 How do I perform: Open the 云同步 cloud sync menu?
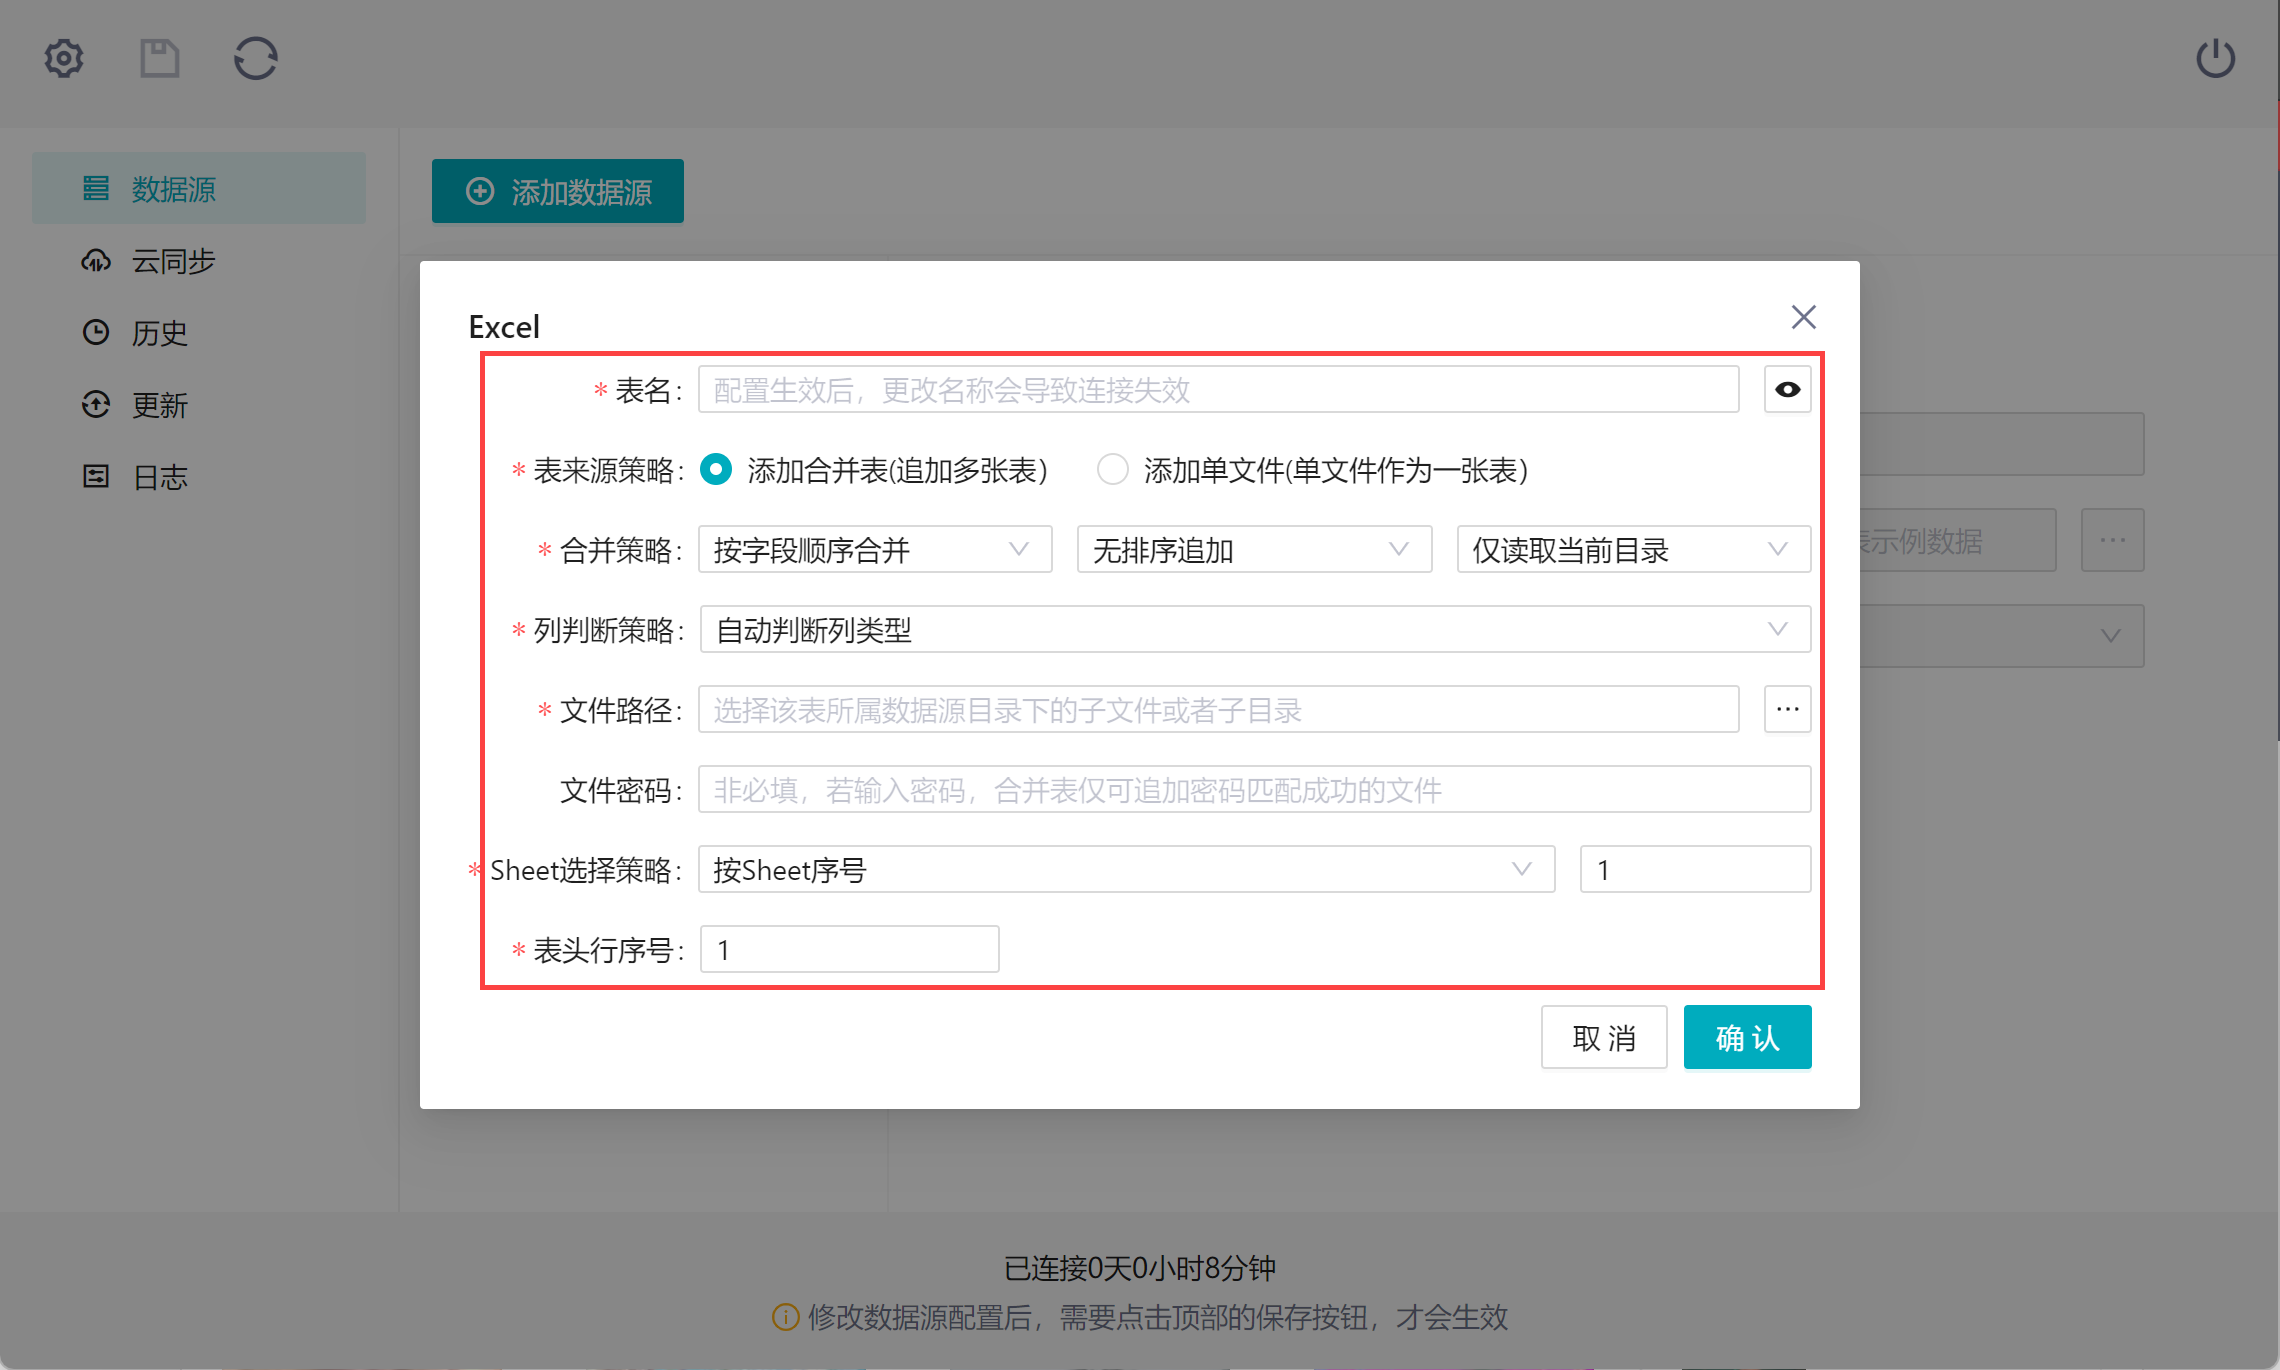pyautogui.click(x=172, y=262)
